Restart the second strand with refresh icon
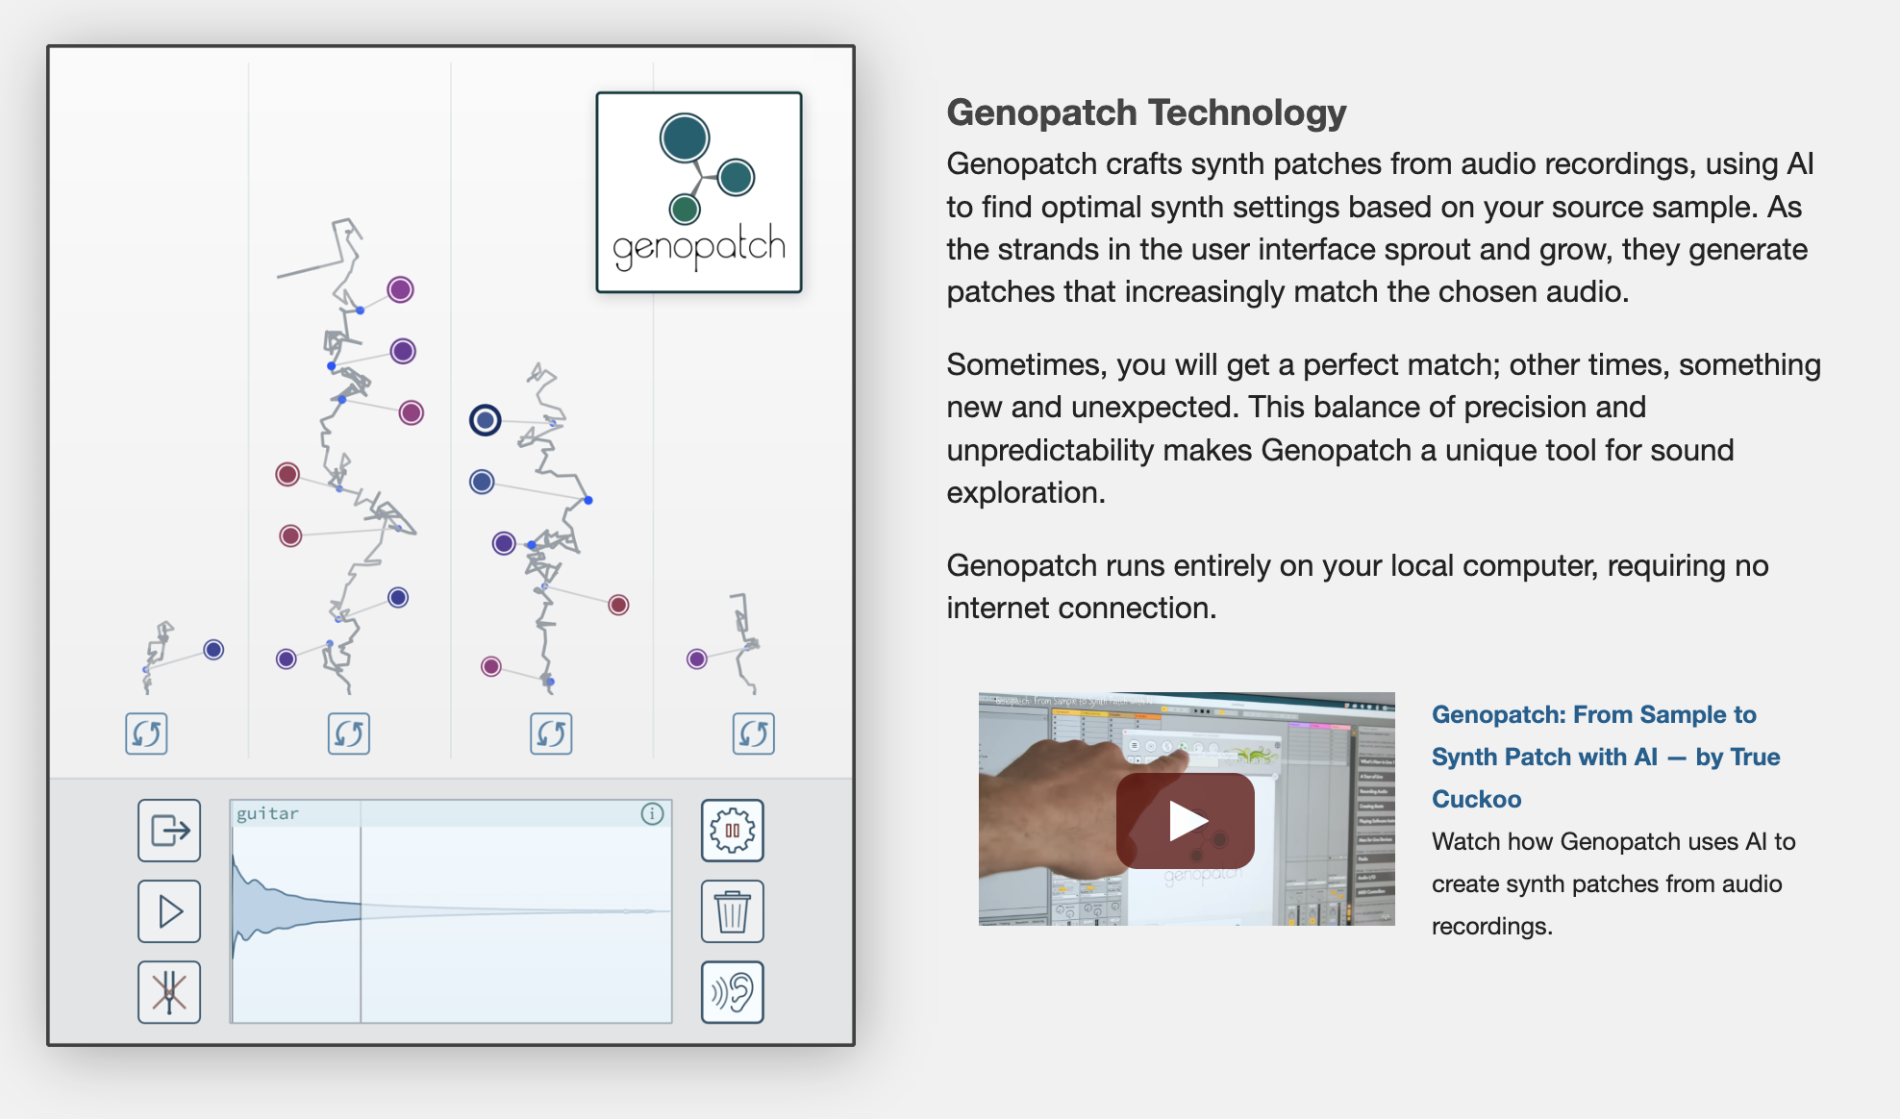Screen dimensions: 1900x1119 [x=349, y=734]
